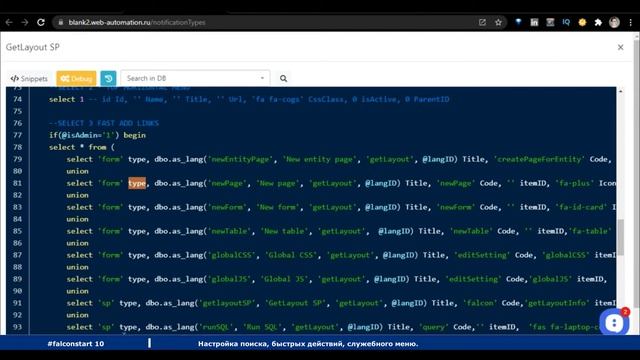Image resolution: width=640 pixels, height=360 pixels.
Task: Reload the current browser page
Action: (x=41, y=22)
